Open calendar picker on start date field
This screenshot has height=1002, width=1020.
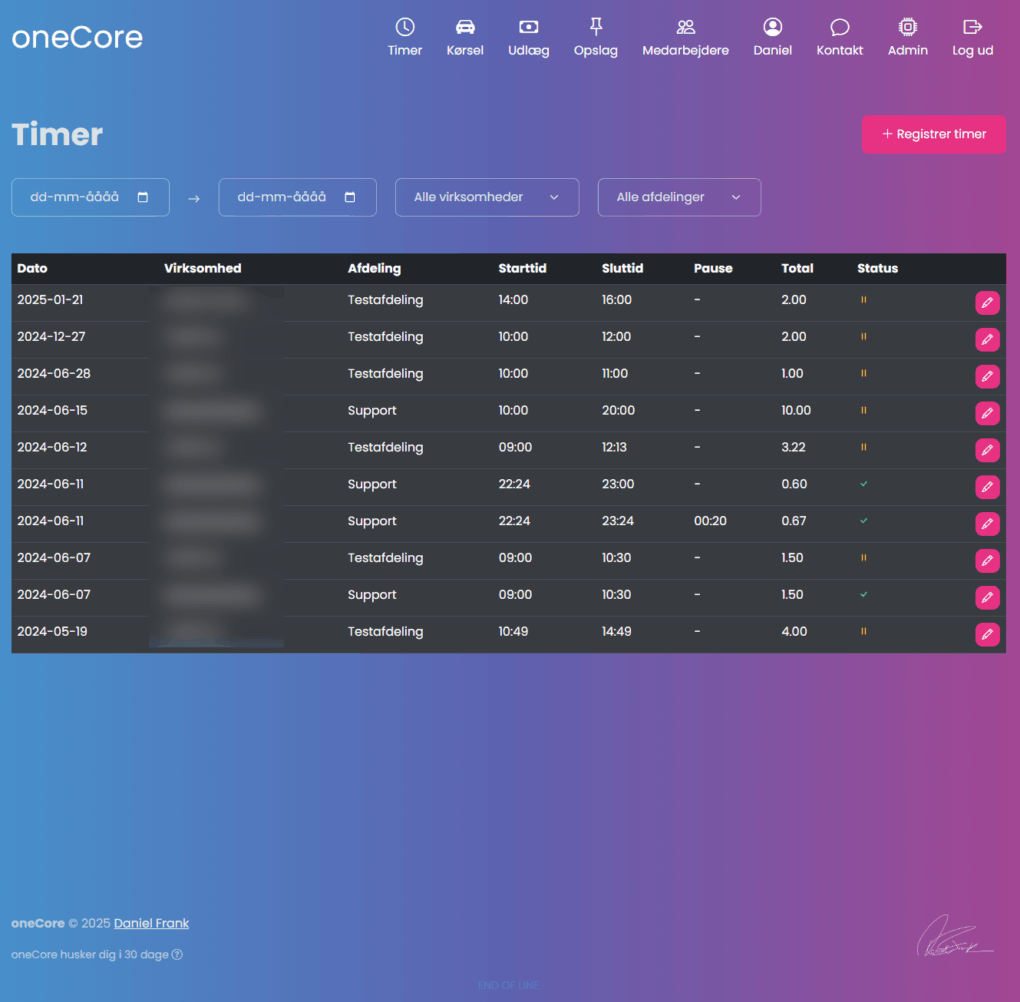[x=143, y=198]
